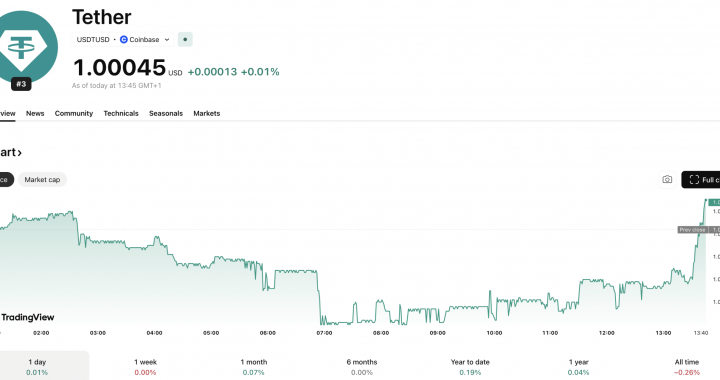Viewport: 720px width, 380px height.
Task: Switch to the Community tab
Action: [74, 113]
